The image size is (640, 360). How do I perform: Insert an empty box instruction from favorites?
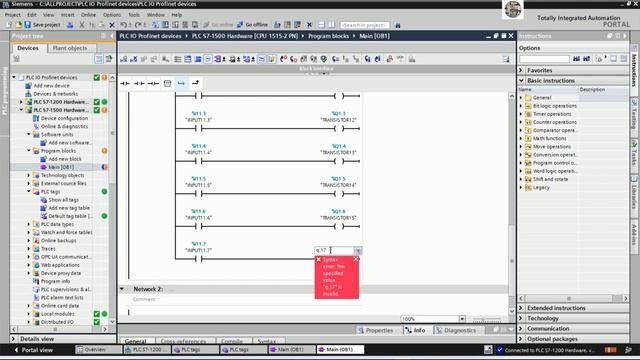(x=167, y=83)
